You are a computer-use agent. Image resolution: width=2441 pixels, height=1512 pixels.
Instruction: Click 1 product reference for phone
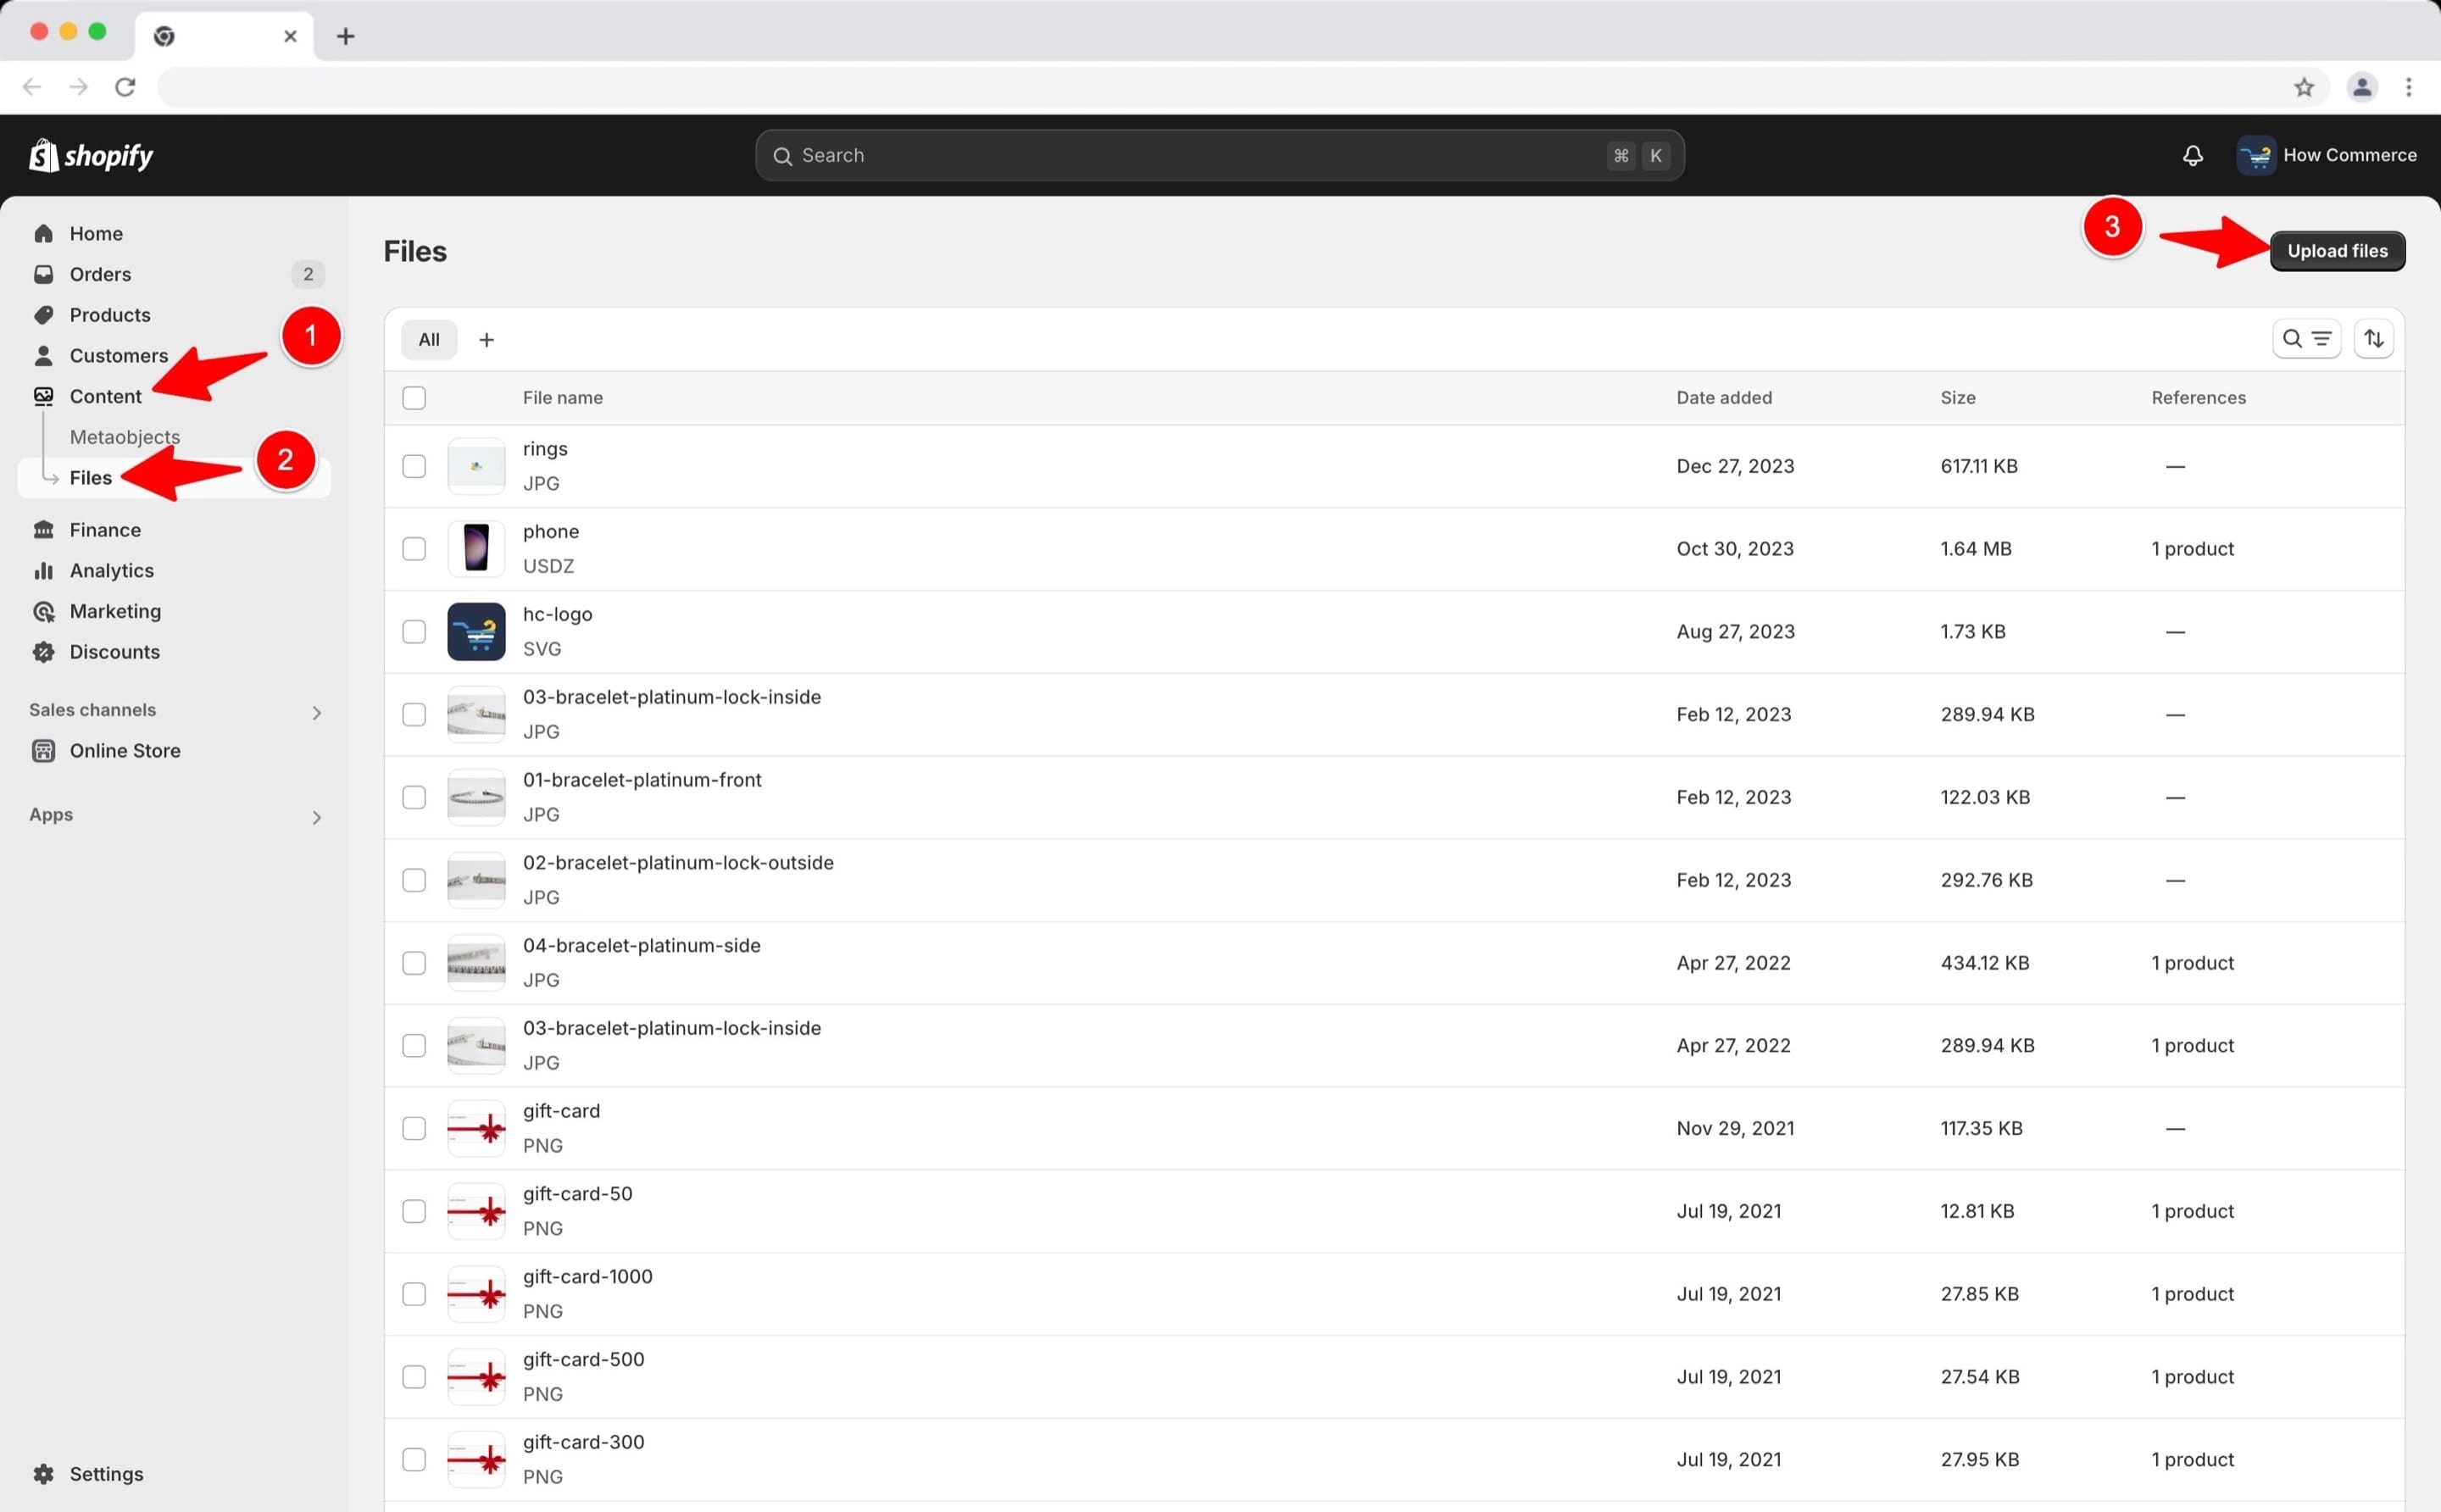(2192, 549)
